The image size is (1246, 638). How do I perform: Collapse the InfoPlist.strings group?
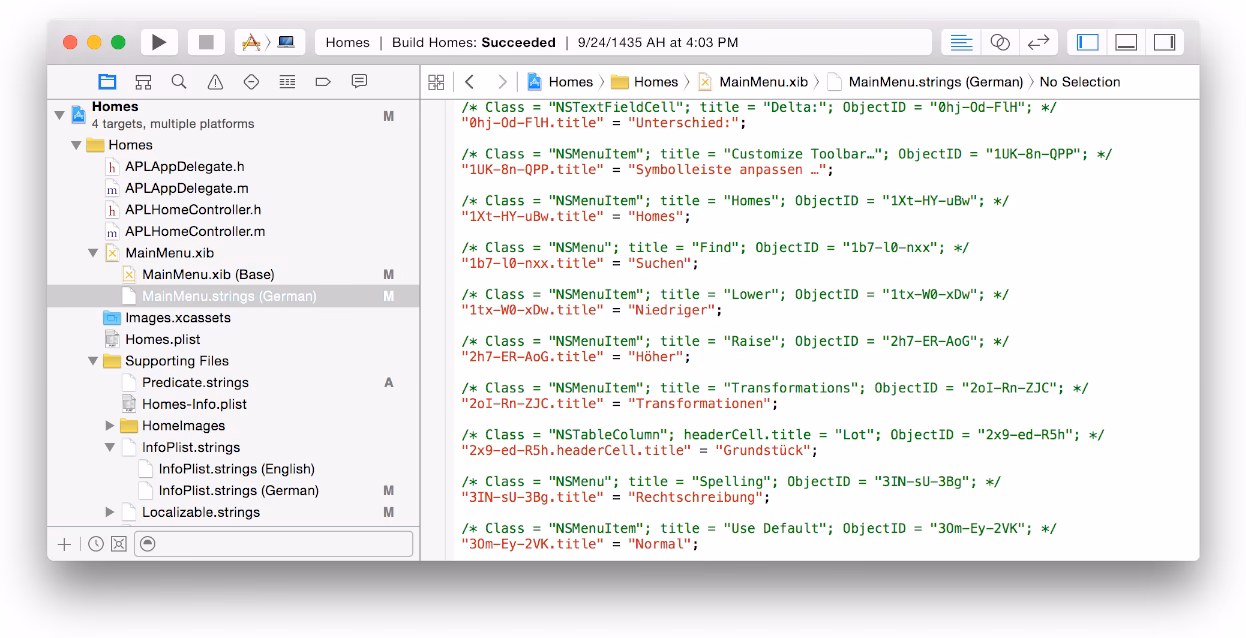point(110,447)
